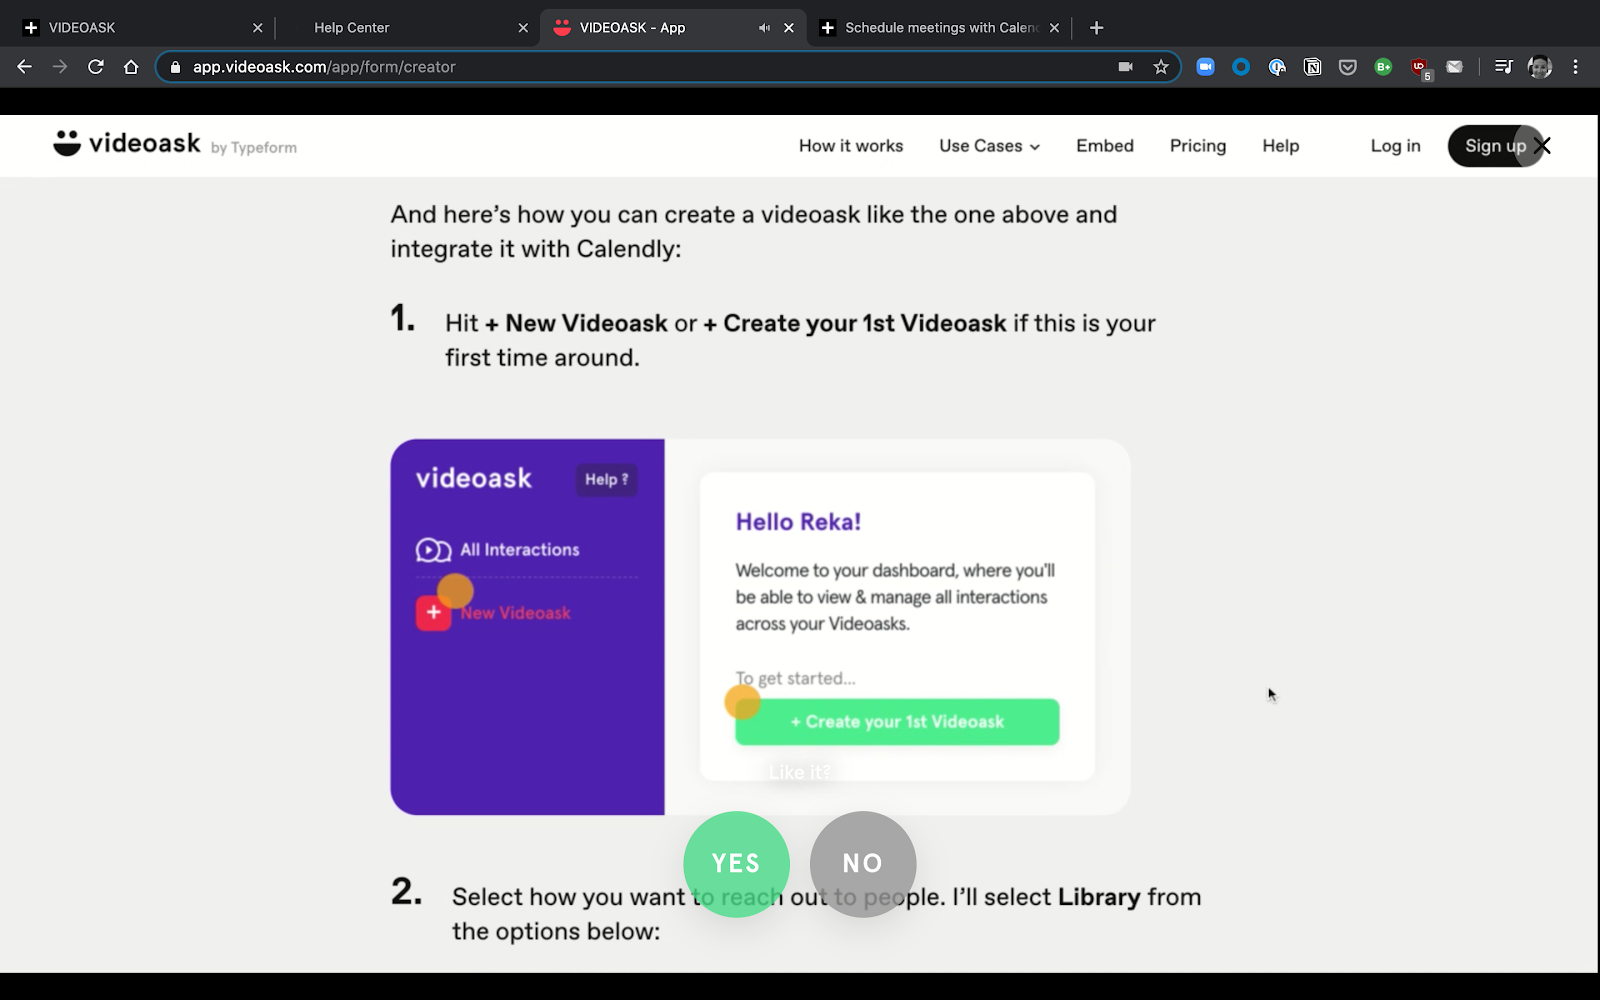
Task: Close the first VIDEOASK tab
Action: (x=258, y=28)
